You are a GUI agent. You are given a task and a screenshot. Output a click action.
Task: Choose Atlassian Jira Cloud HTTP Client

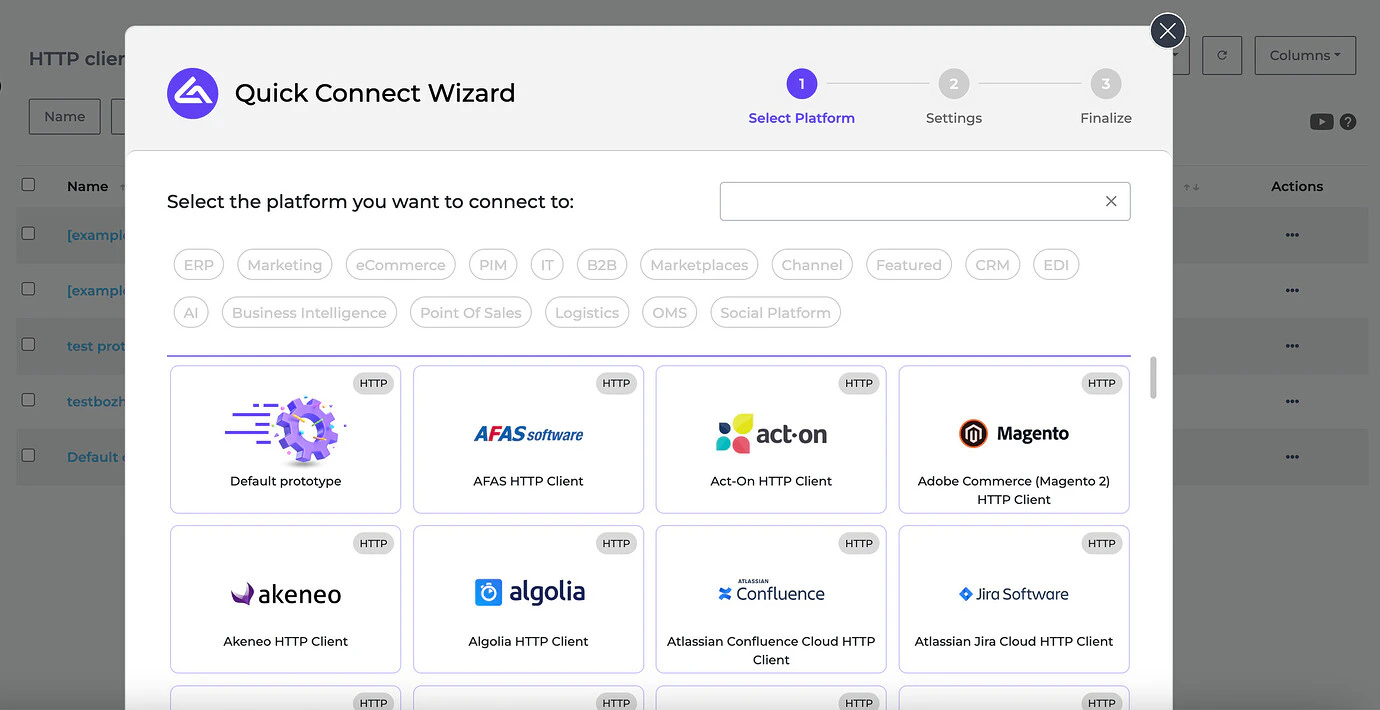tap(1014, 599)
